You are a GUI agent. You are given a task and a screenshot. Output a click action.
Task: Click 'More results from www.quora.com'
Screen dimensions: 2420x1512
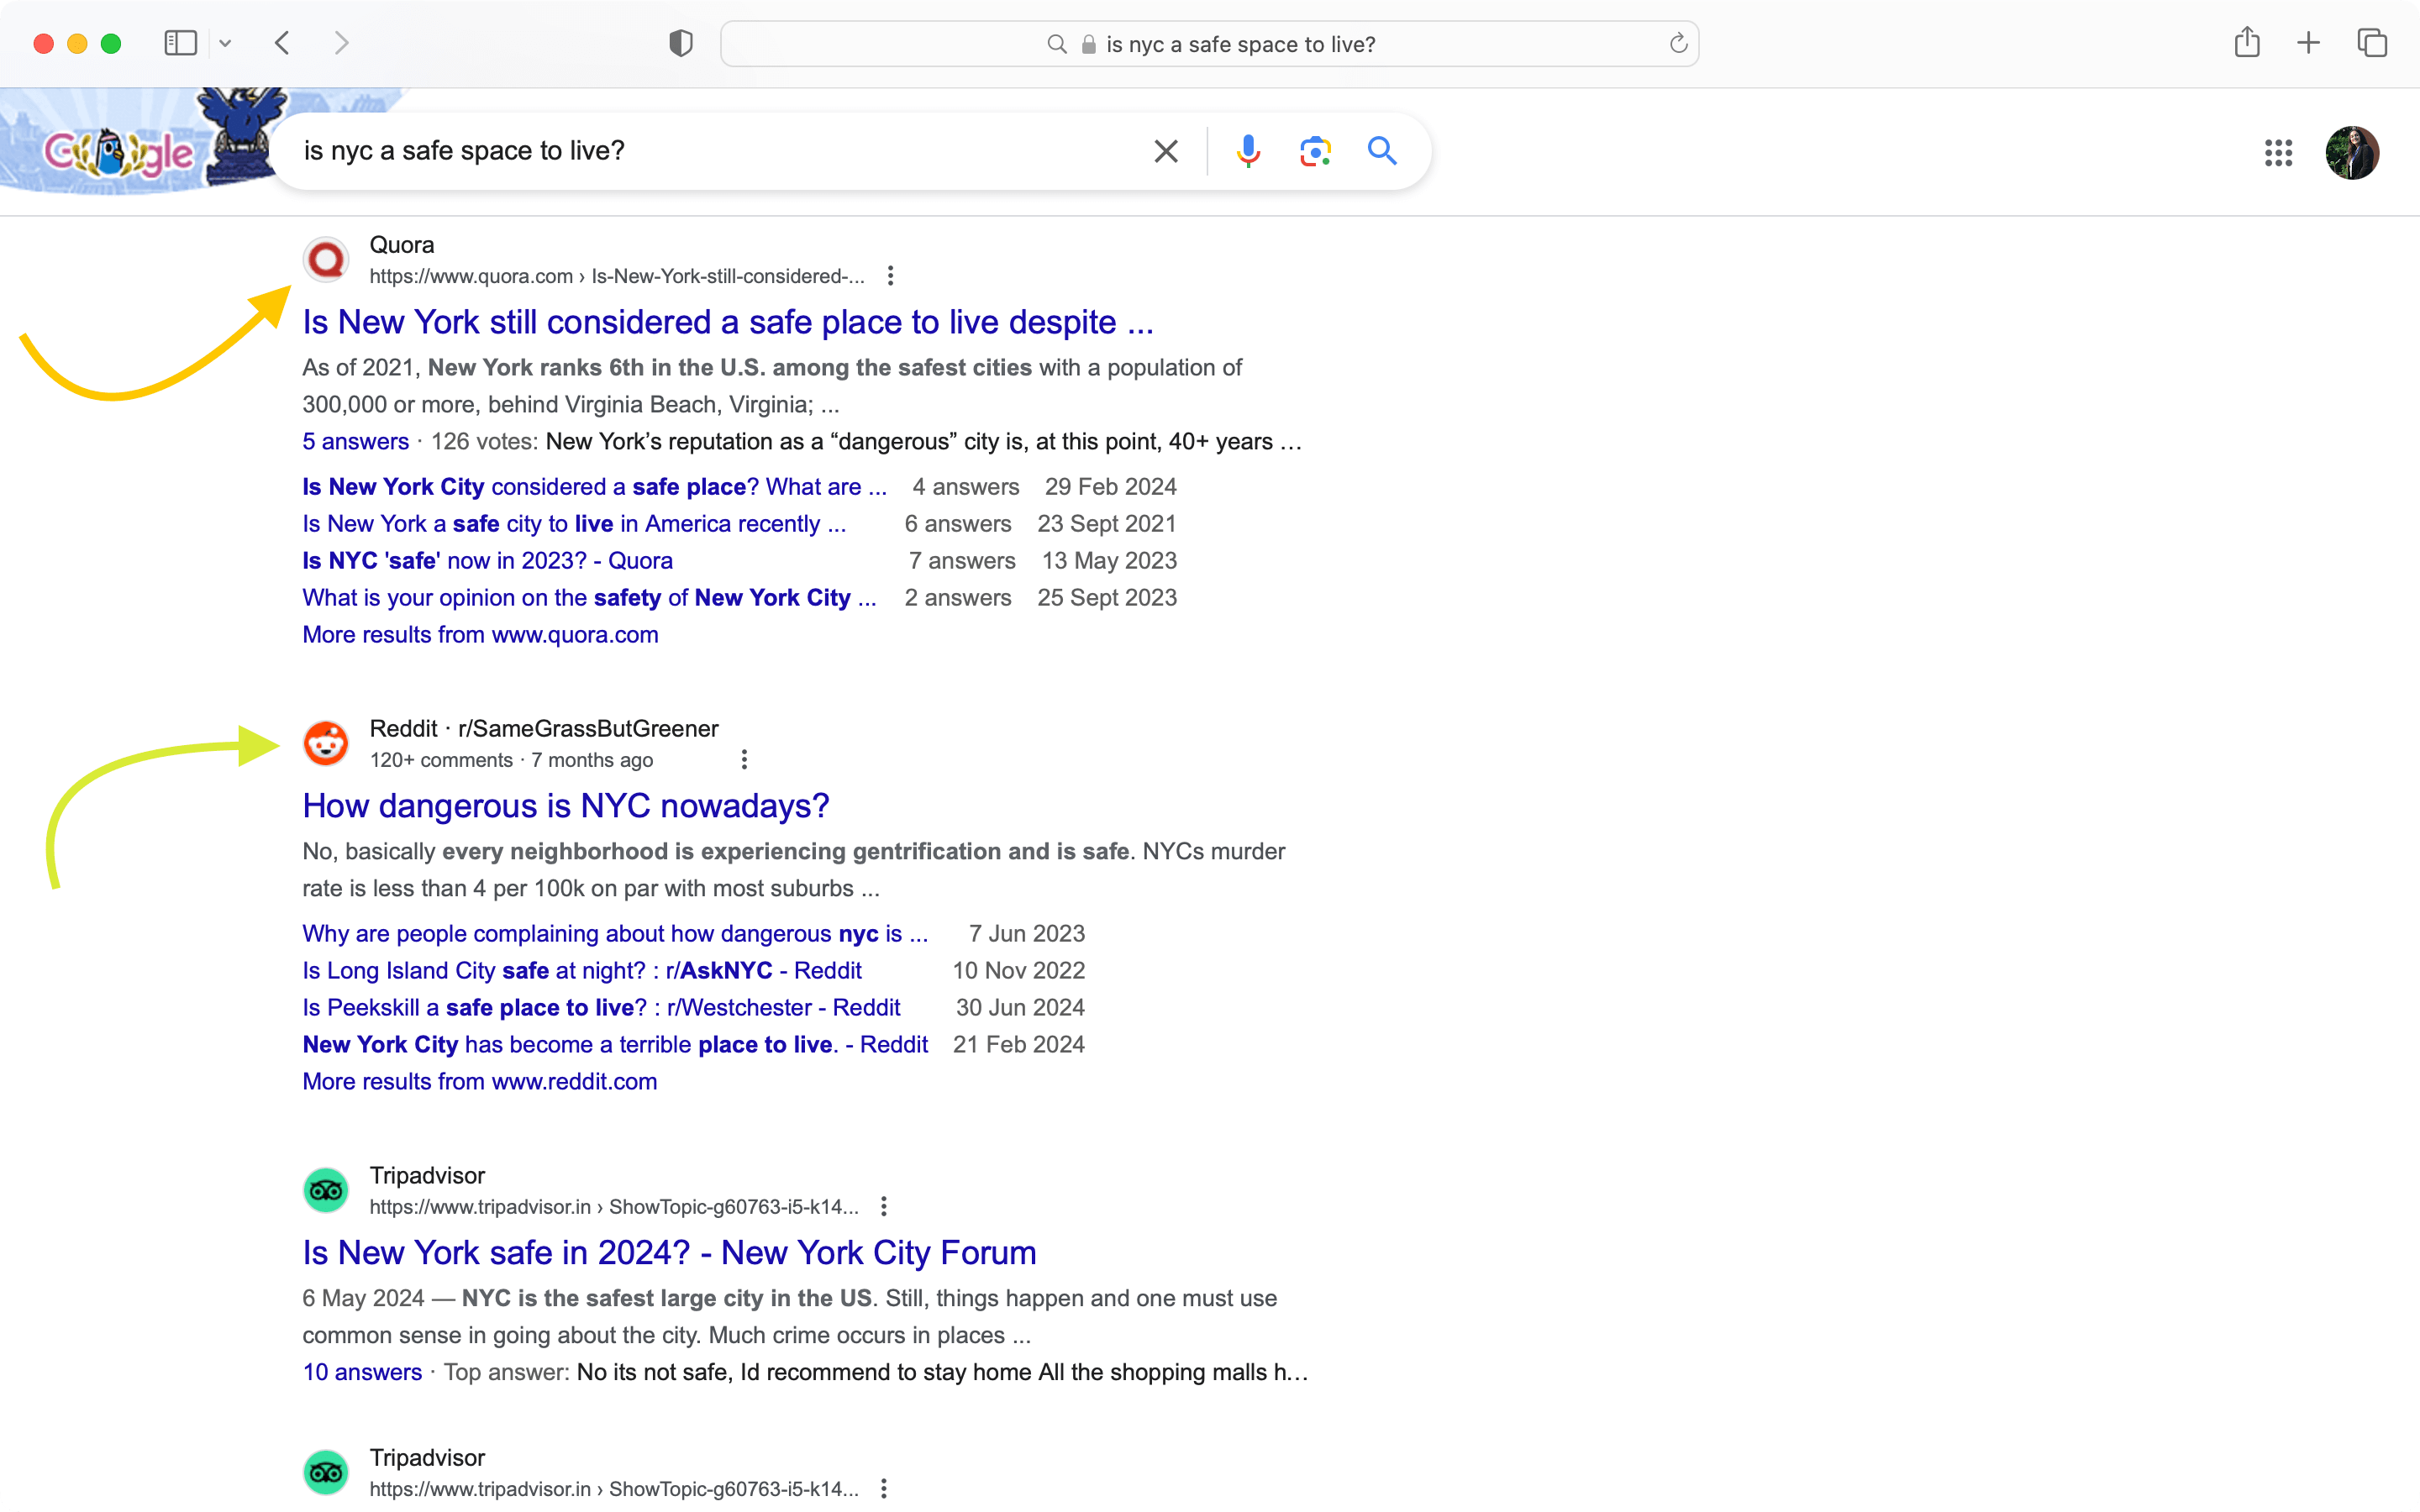pyautogui.click(x=480, y=635)
